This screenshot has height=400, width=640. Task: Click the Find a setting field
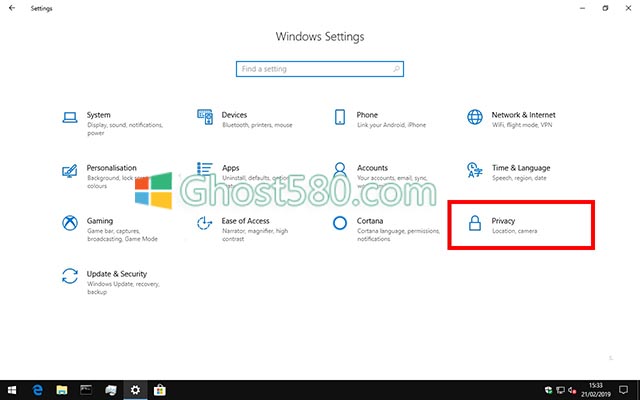pyautogui.click(x=320, y=69)
